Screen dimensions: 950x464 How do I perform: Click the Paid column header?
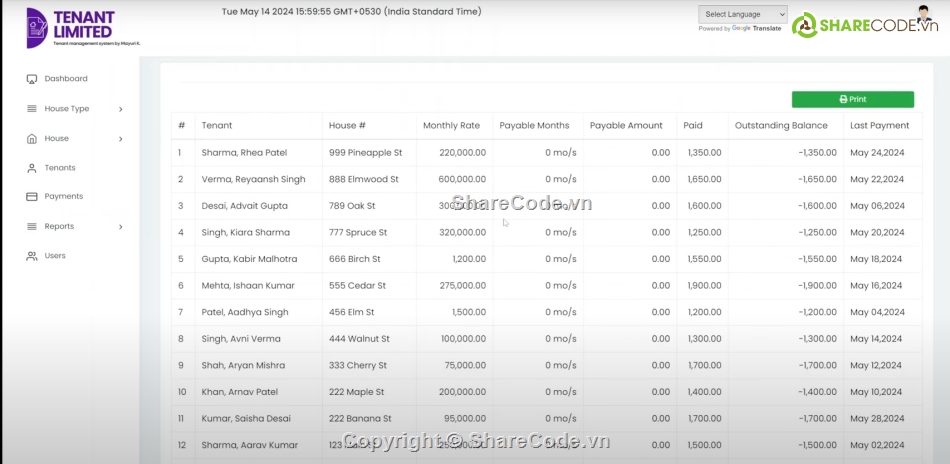(x=693, y=125)
